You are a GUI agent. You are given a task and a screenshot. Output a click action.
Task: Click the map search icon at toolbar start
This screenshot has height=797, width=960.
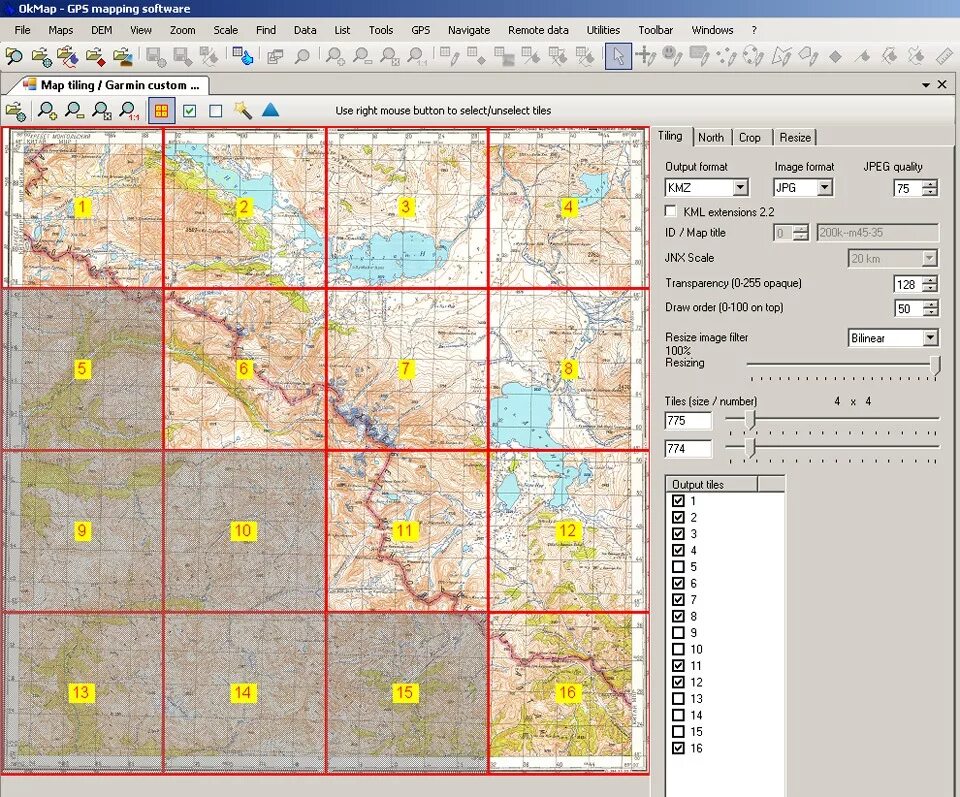pos(13,56)
